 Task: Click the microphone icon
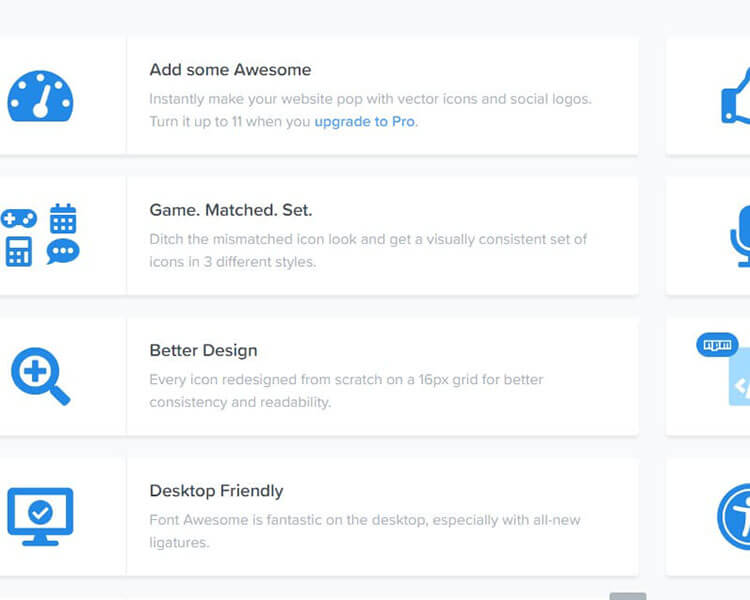[740, 238]
